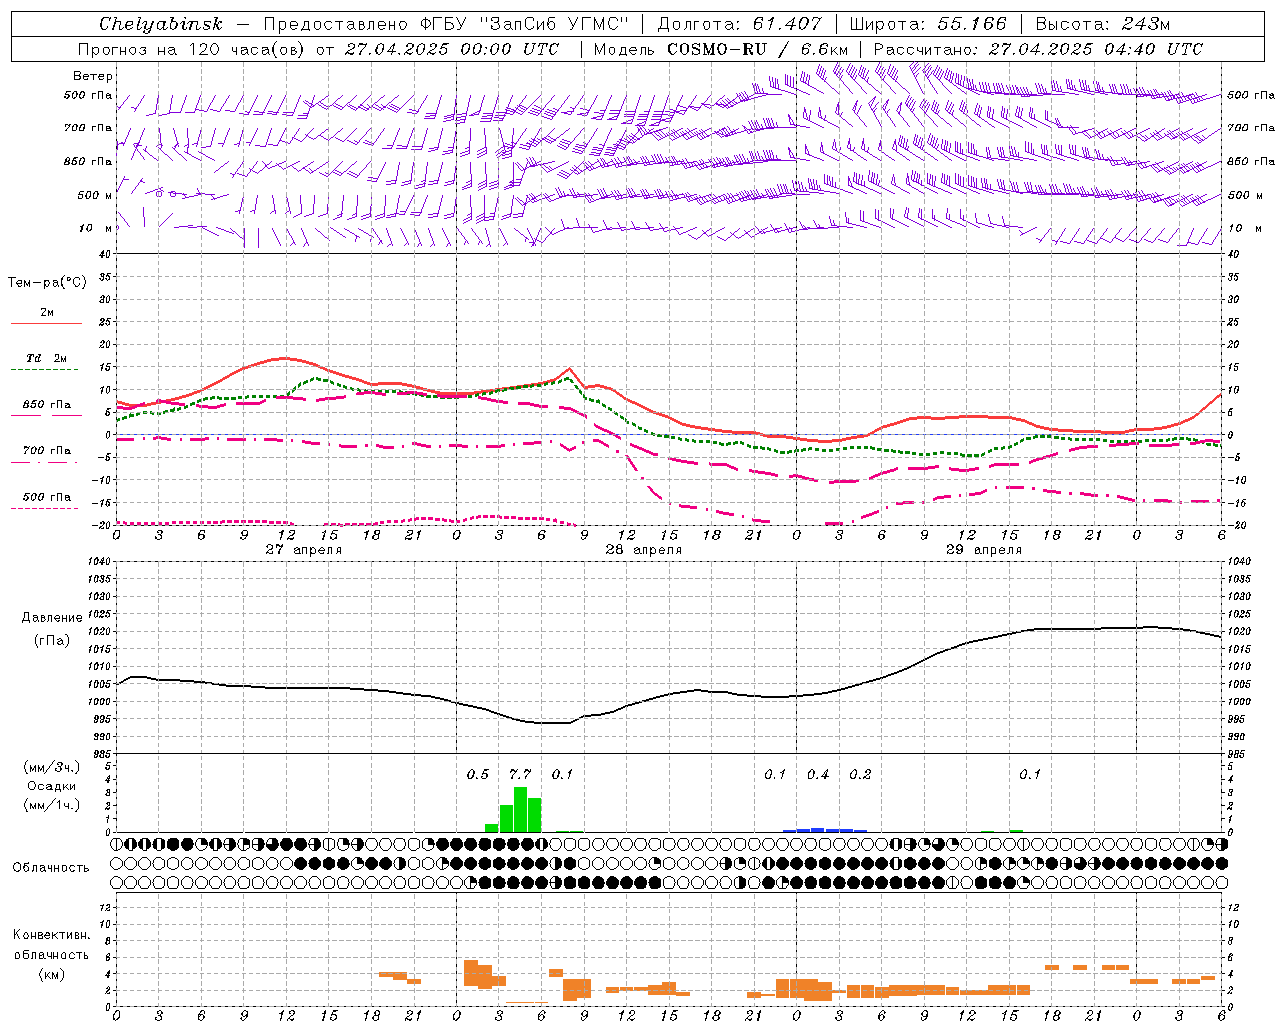Click the tallest green precipitation bar
The height and width of the screenshot is (1024, 1280).
tap(520, 810)
